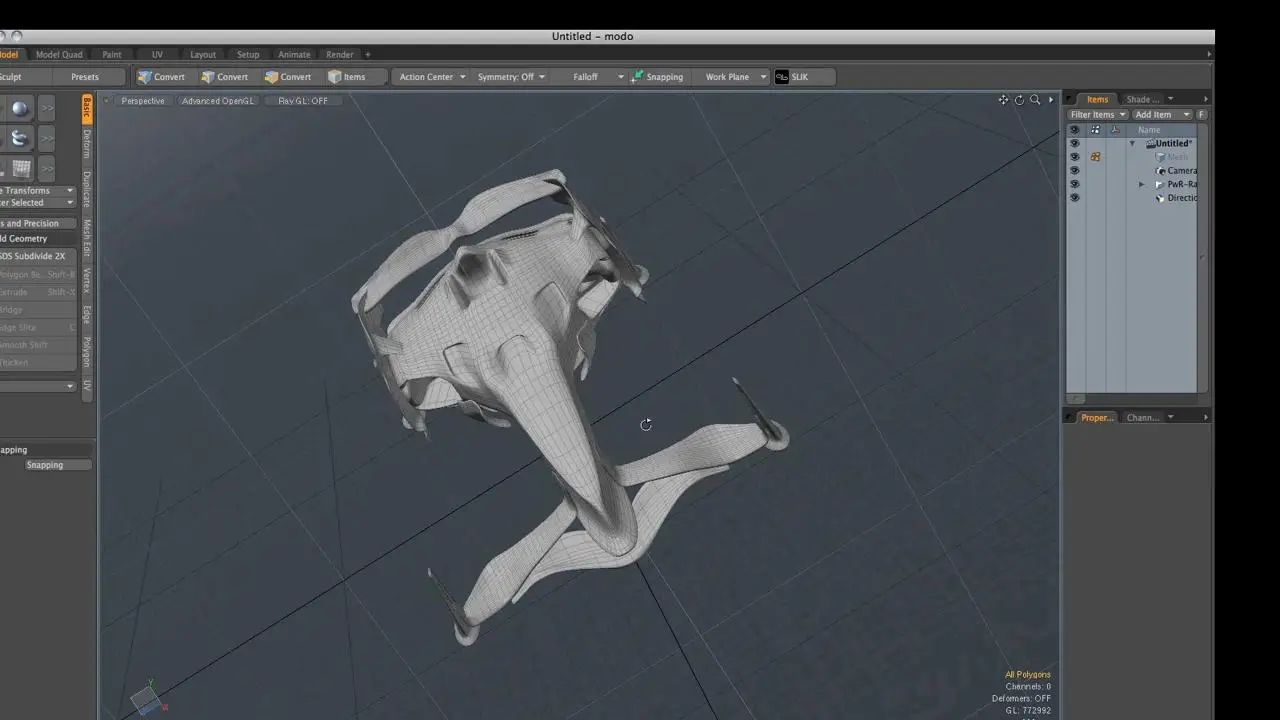Hide the Mesh item using its eye icon
Viewport: 1280px width, 720px height.
1074,157
